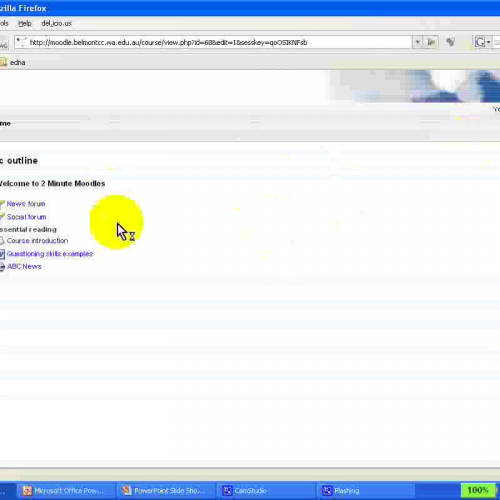The image size is (500, 500).
Task: Switch to Microsoft Office PowerPoint taskbar button
Action: [x=65, y=491]
